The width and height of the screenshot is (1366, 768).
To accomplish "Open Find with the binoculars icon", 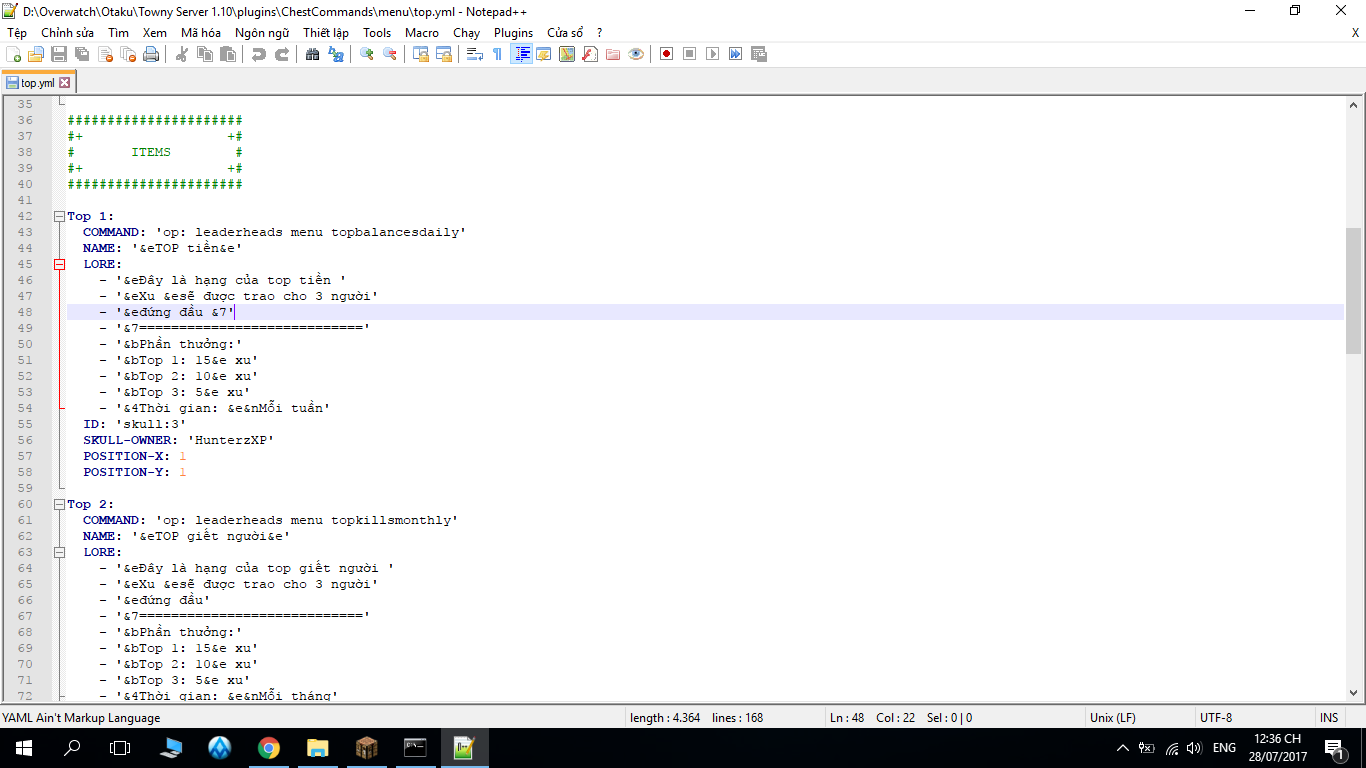I will pos(313,54).
